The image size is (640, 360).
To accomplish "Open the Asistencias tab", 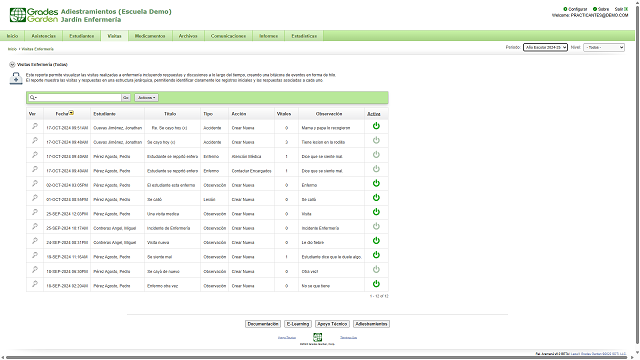I will pos(44,36).
